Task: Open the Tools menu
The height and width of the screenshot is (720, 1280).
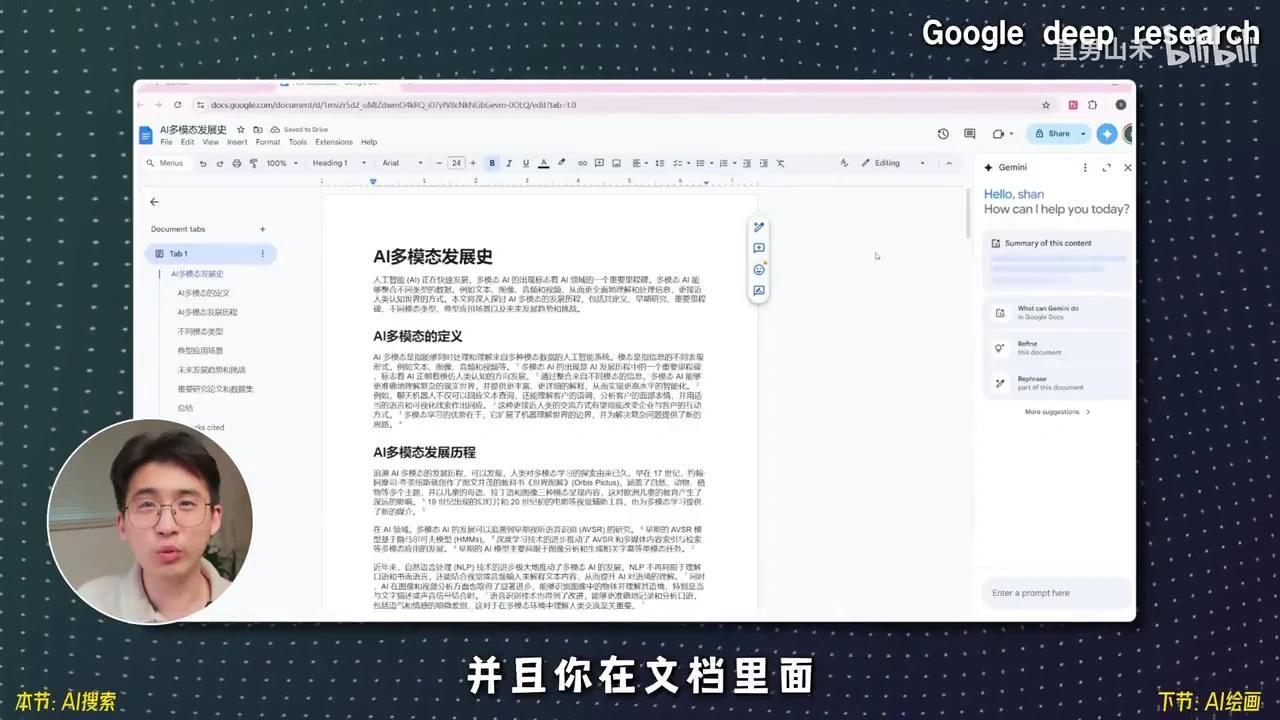Action: [x=298, y=142]
